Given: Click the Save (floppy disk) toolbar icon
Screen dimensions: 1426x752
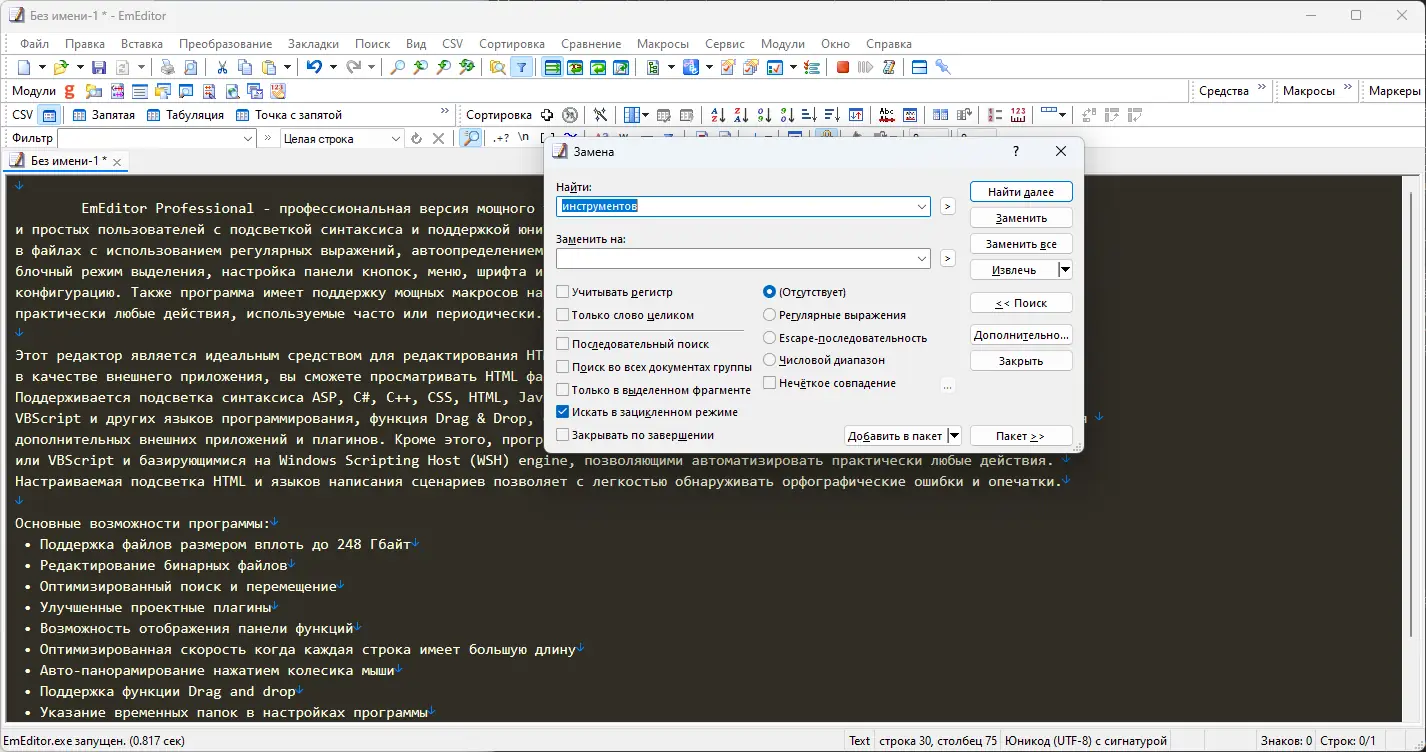Looking at the screenshot, I should pos(99,67).
